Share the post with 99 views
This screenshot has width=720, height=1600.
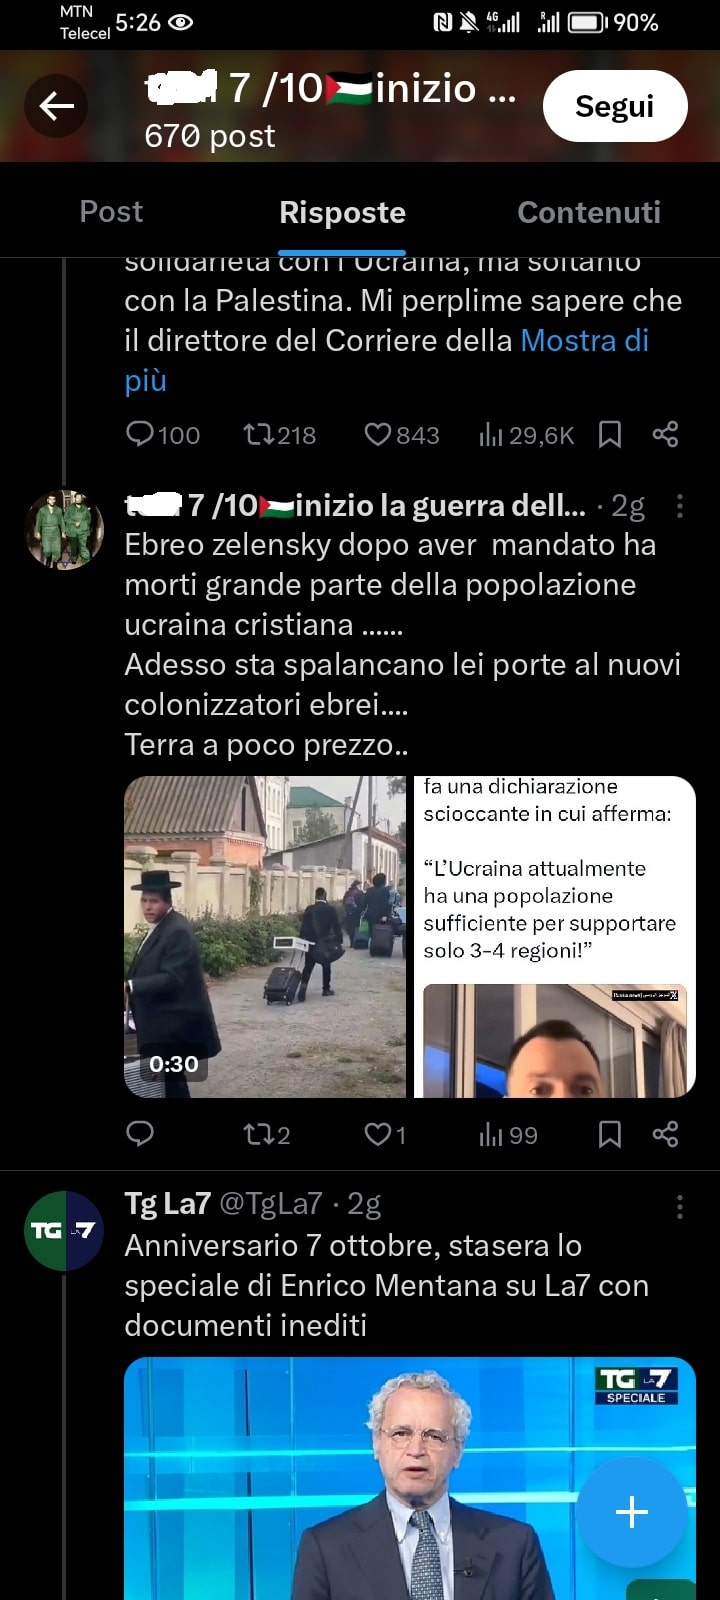coord(665,1134)
